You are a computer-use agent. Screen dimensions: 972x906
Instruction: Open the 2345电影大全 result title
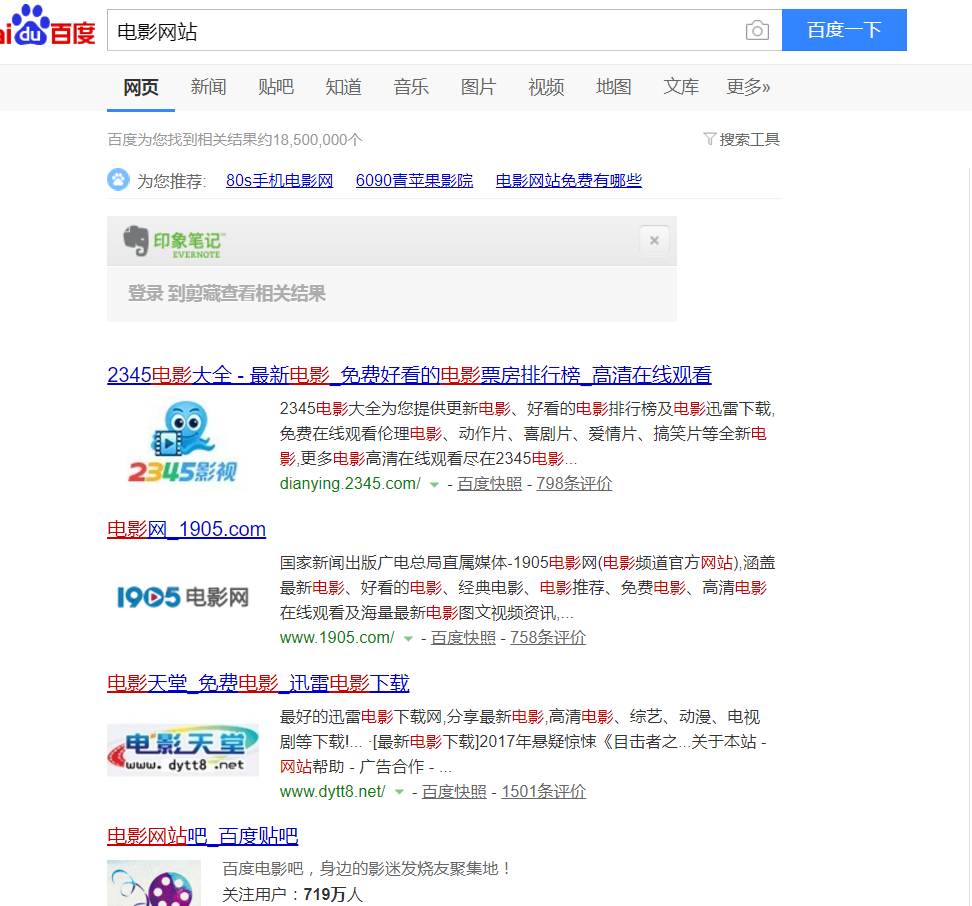click(409, 375)
